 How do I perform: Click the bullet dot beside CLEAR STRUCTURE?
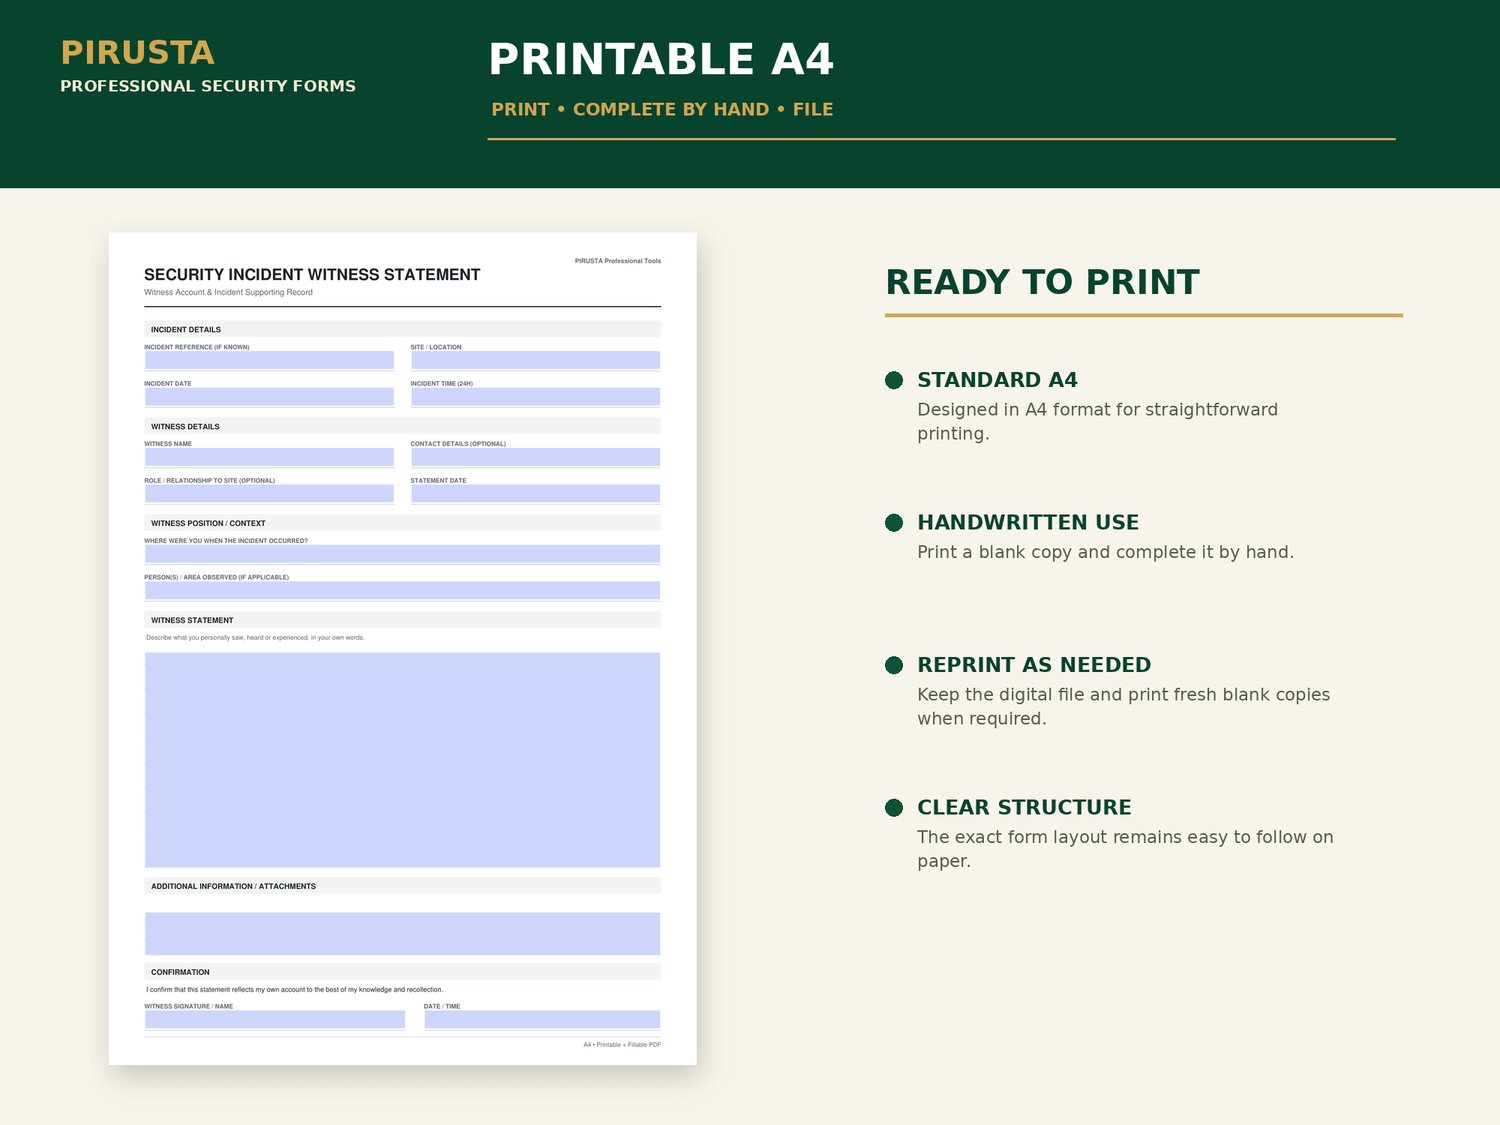(894, 808)
